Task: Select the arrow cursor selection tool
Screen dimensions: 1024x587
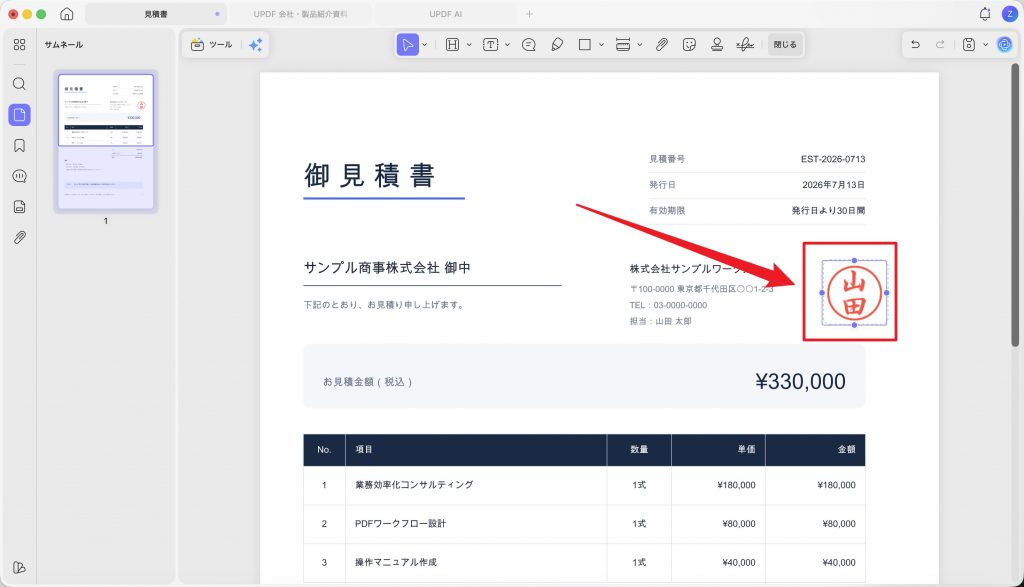Action: coord(408,44)
